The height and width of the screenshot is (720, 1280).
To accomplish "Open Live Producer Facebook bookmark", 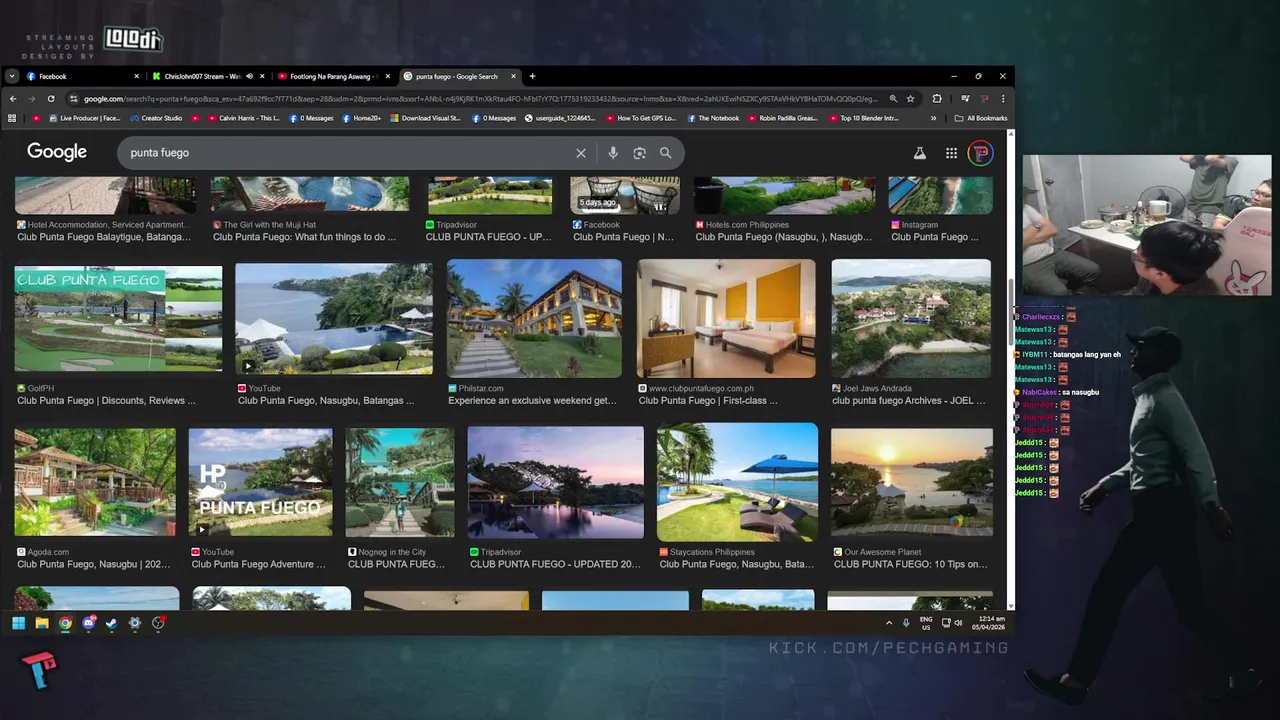I will coord(84,118).
